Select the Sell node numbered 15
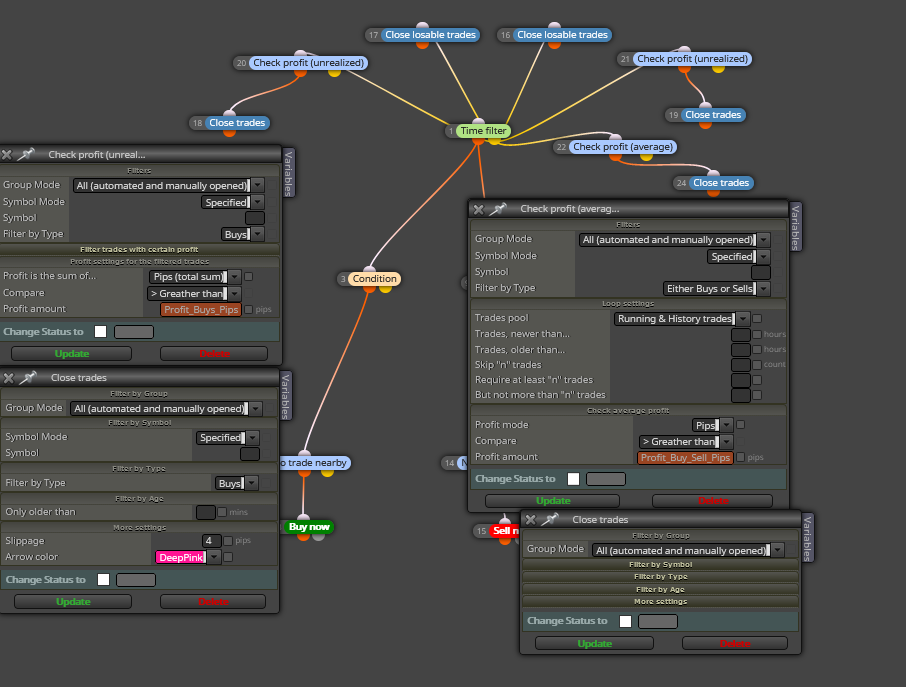The image size is (906, 687). click(504, 530)
